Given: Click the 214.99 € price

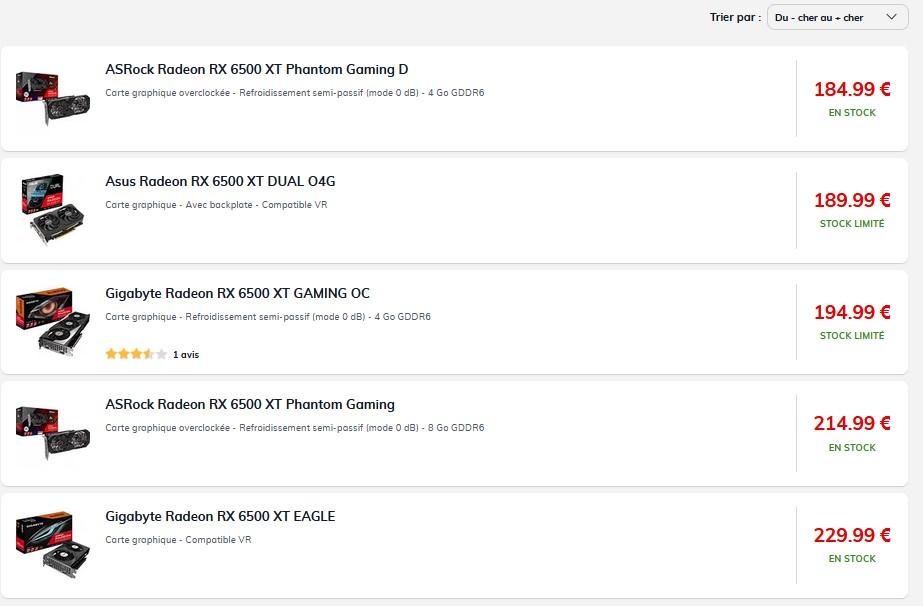Looking at the screenshot, I should click(x=852, y=423).
